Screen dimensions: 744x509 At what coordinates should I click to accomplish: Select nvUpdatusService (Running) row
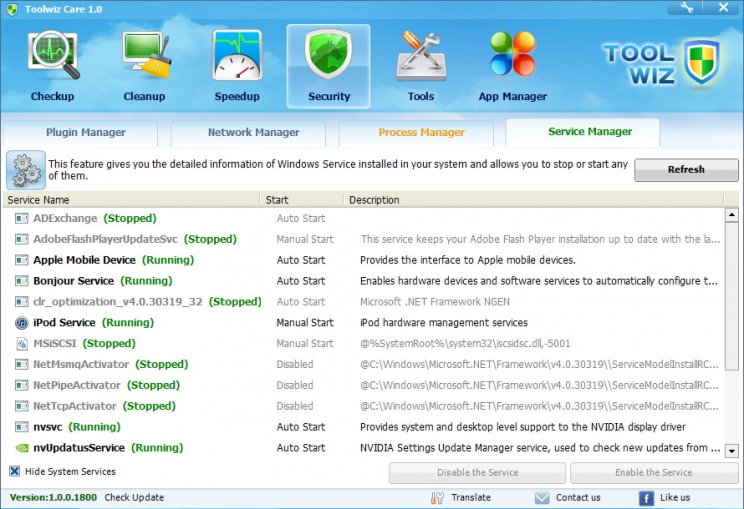[364, 448]
